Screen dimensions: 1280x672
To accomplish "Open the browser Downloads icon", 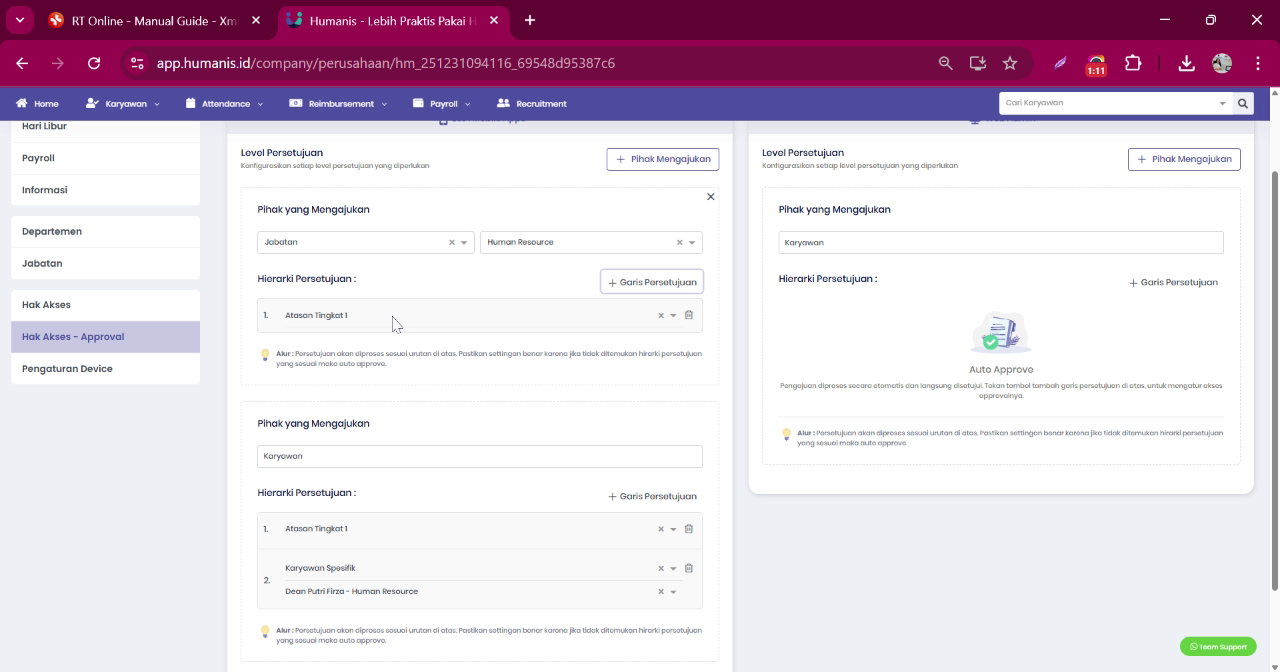I will 1186,63.
